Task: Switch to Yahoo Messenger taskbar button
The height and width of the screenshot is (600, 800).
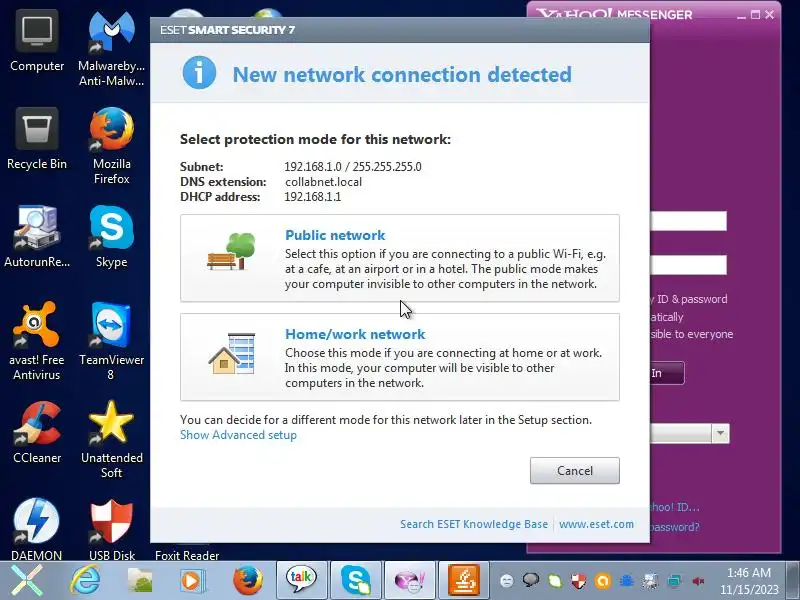Action: [410, 581]
